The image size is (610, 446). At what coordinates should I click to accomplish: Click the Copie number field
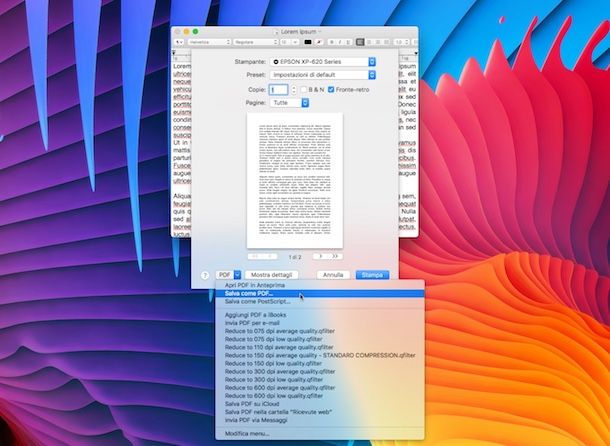coord(279,90)
